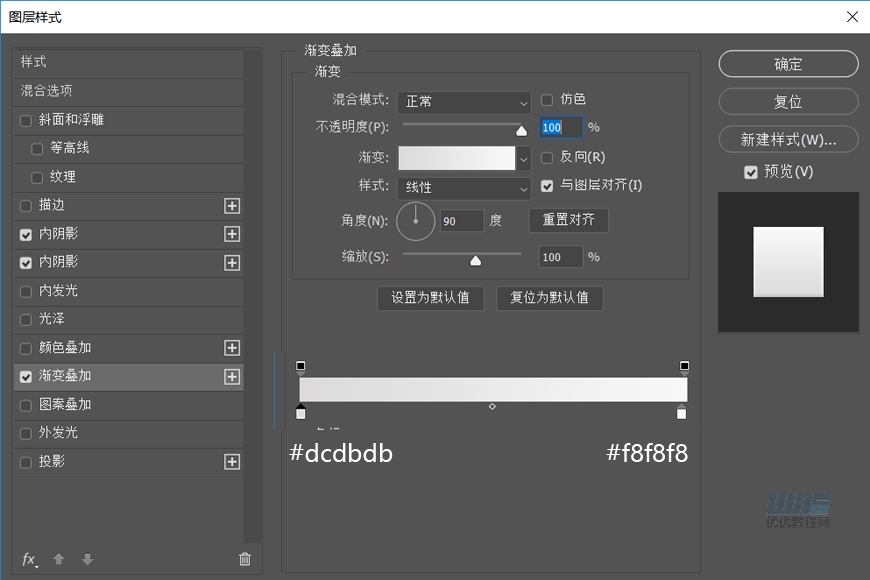Open the 混合模式 blend mode dropdown

coord(464,103)
